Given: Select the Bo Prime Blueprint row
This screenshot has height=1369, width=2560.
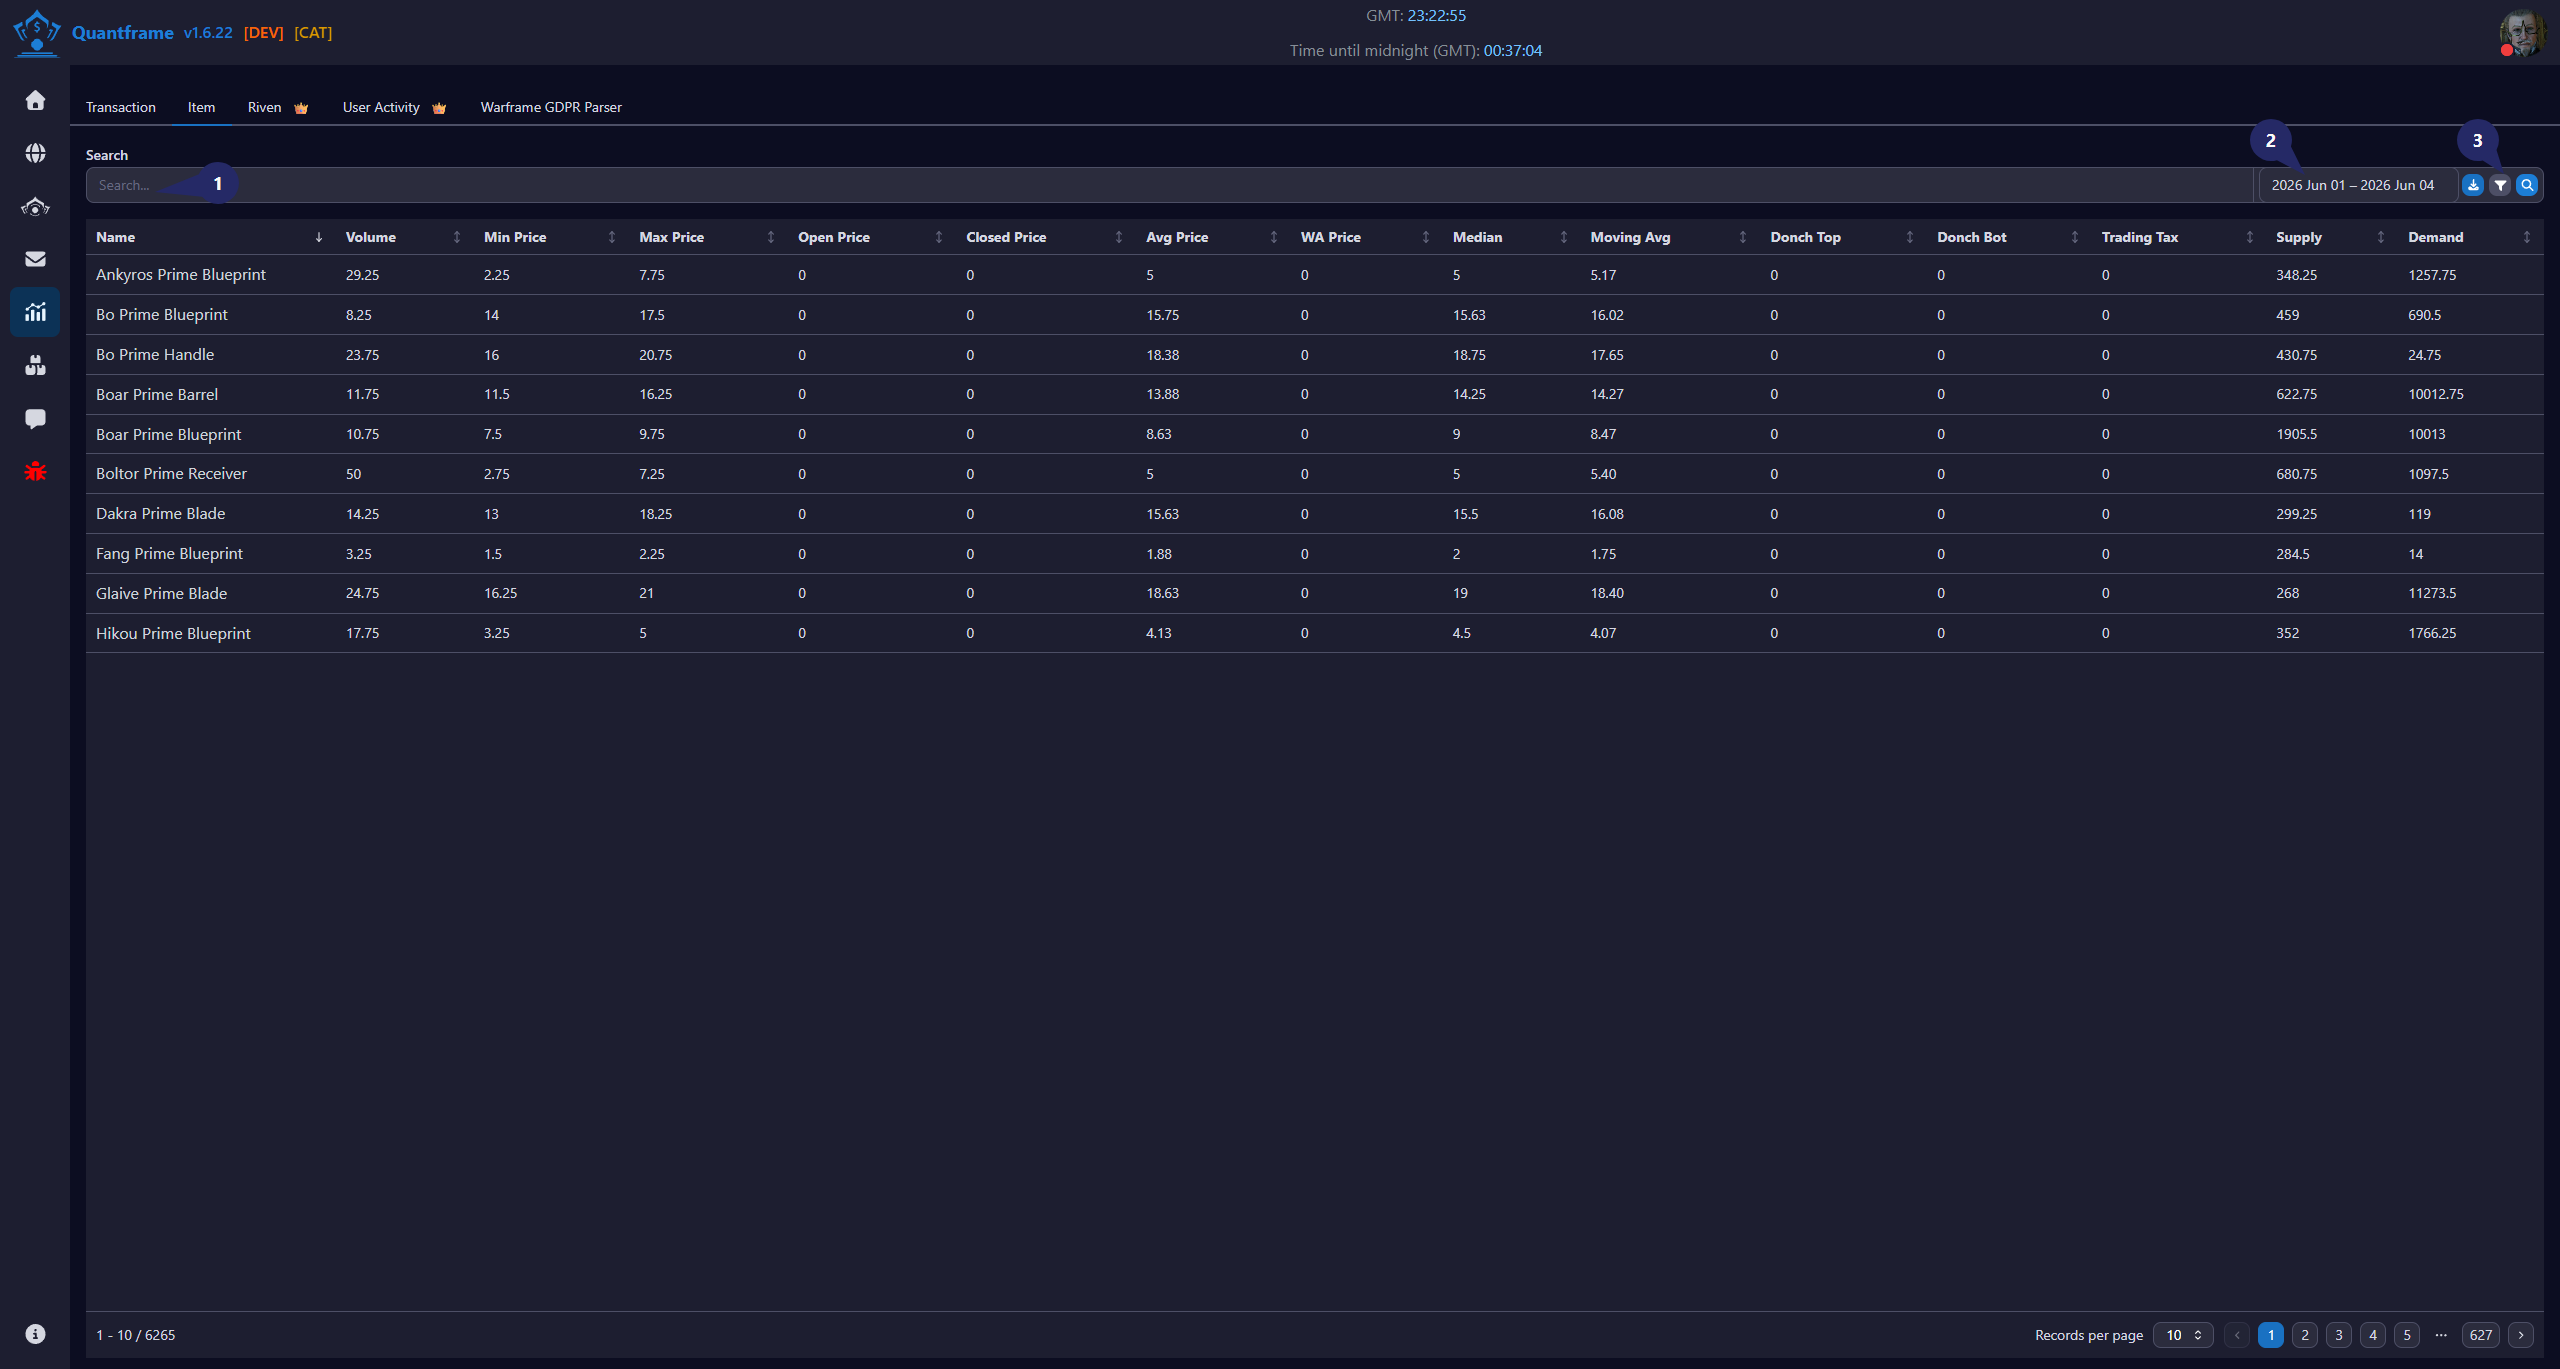Looking at the screenshot, I should pyautogui.click(x=1314, y=315).
